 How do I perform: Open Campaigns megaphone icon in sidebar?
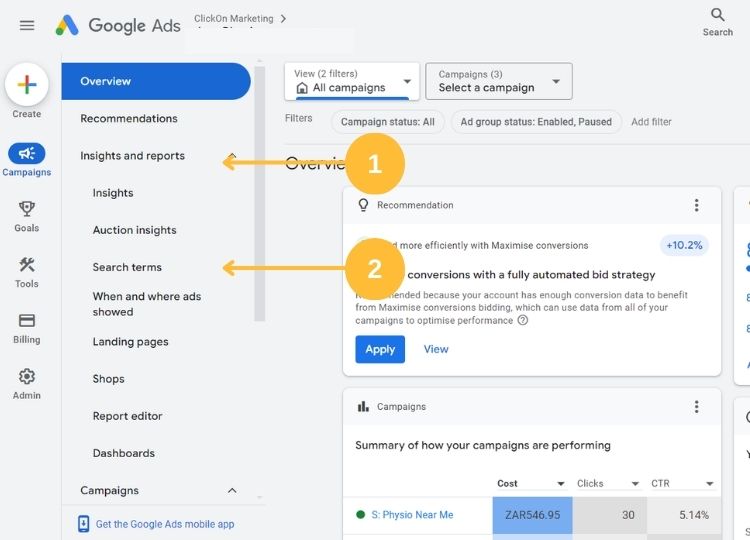point(27,154)
